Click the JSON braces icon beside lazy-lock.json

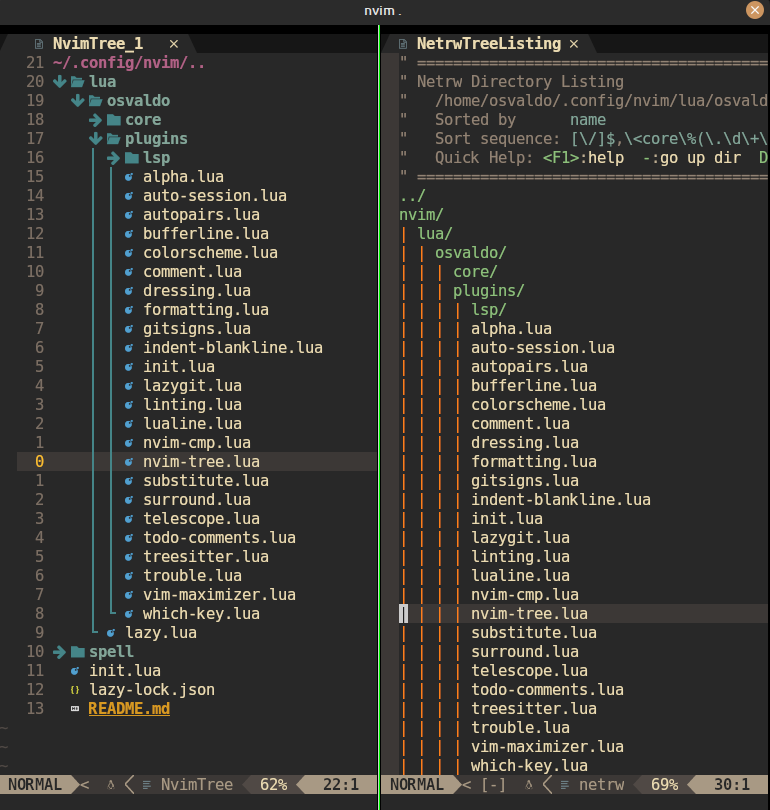[75, 690]
